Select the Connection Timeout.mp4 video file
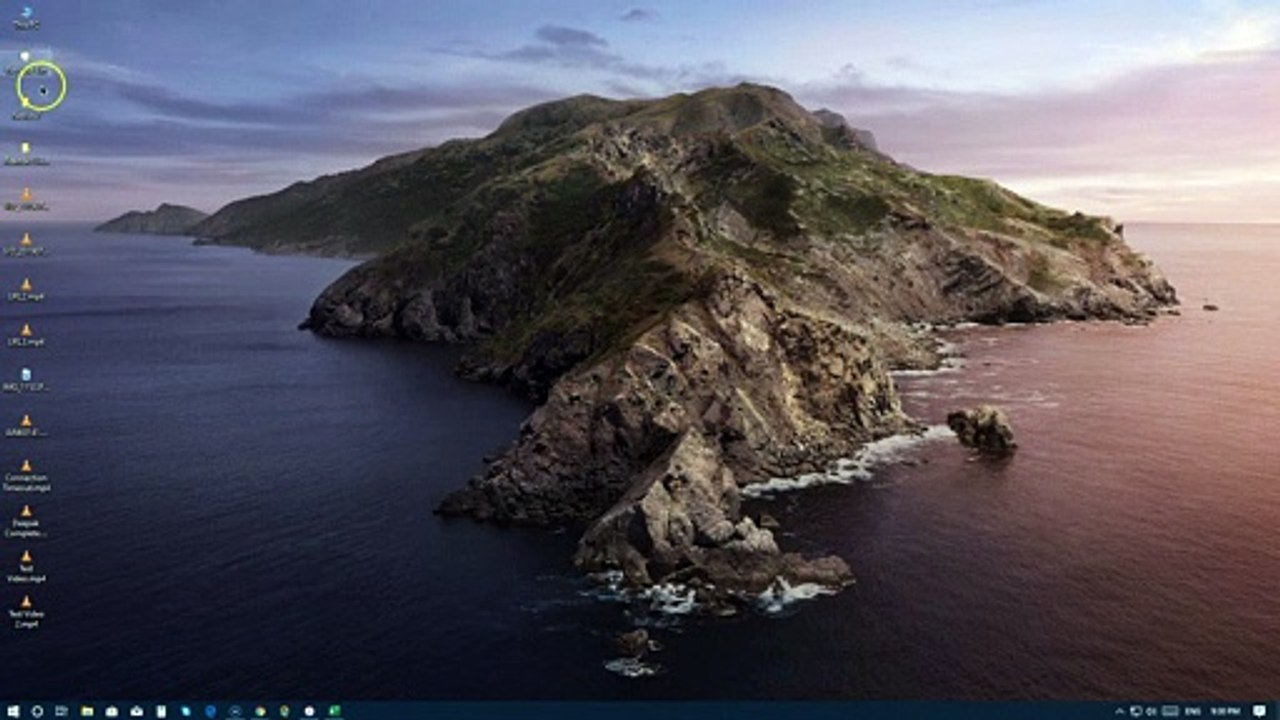Viewport: 1280px width, 720px height. tap(26, 475)
